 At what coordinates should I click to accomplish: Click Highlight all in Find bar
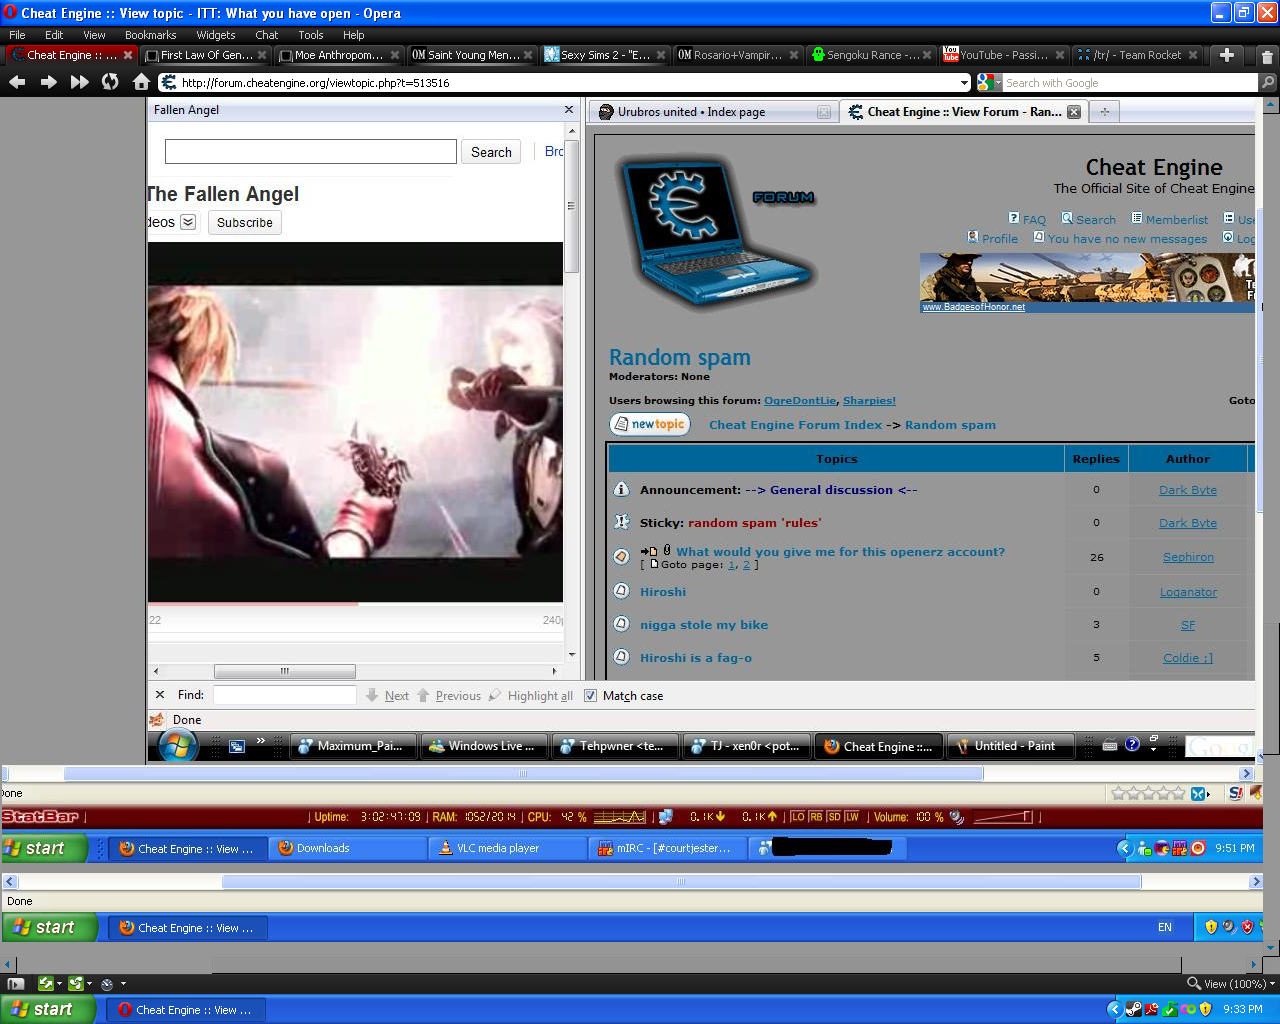tap(531, 696)
